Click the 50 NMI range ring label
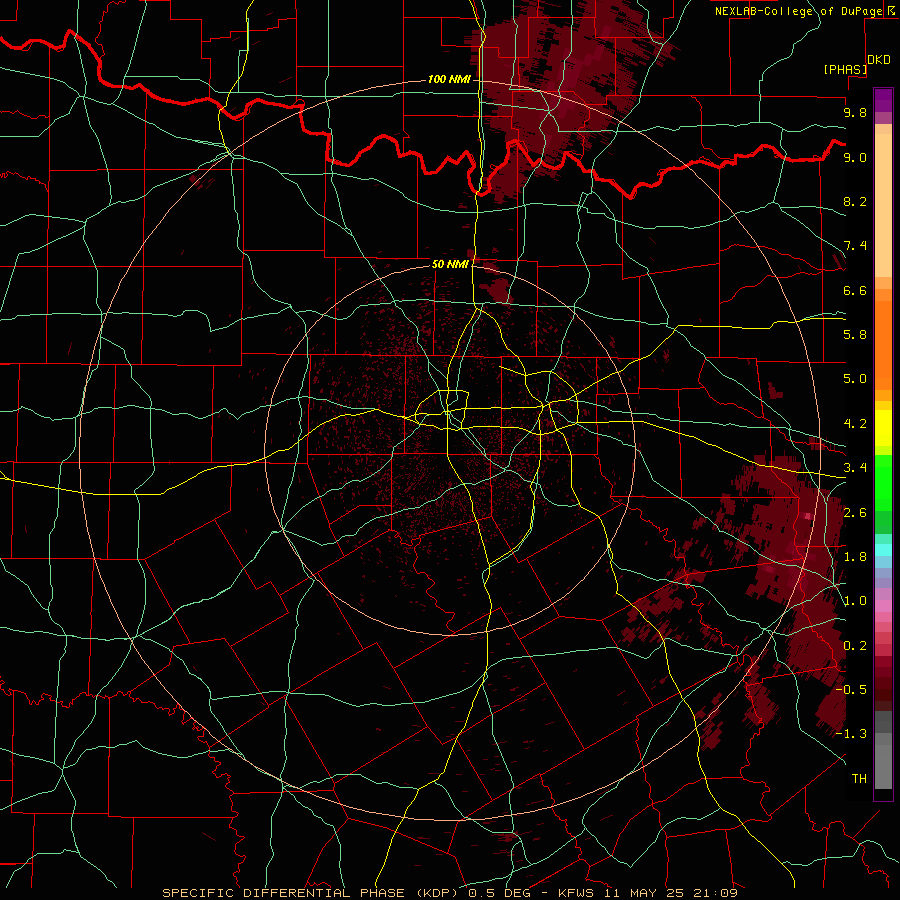 coord(450,264)
